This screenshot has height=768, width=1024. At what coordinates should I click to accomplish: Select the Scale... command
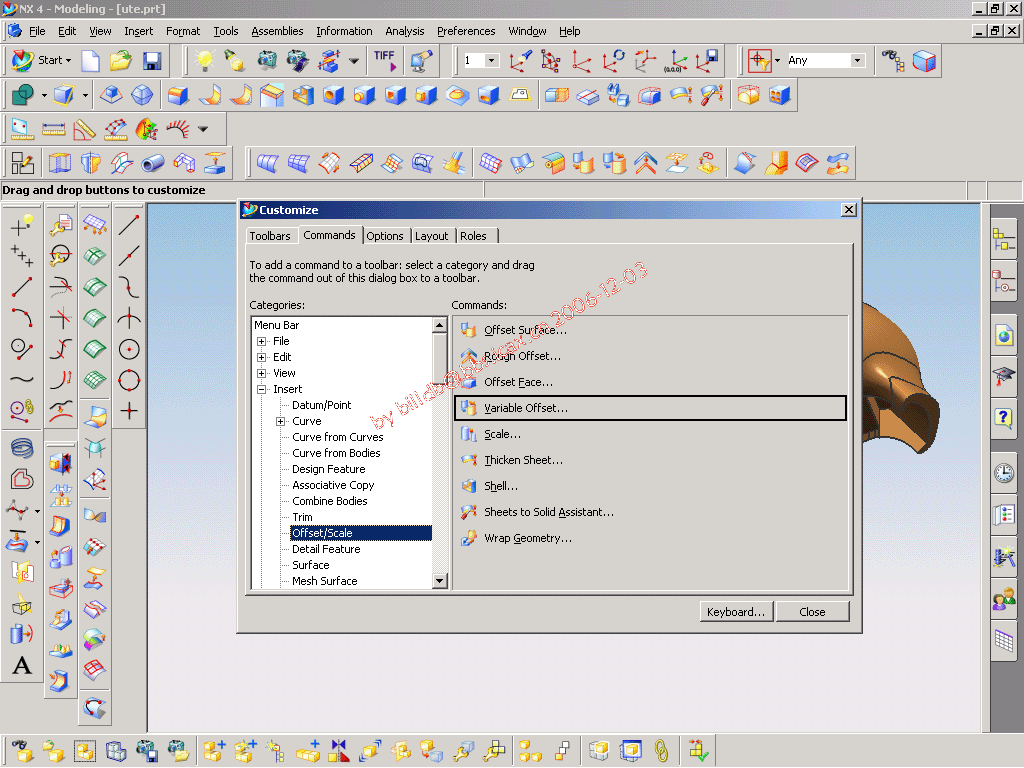tap(650, 434)
